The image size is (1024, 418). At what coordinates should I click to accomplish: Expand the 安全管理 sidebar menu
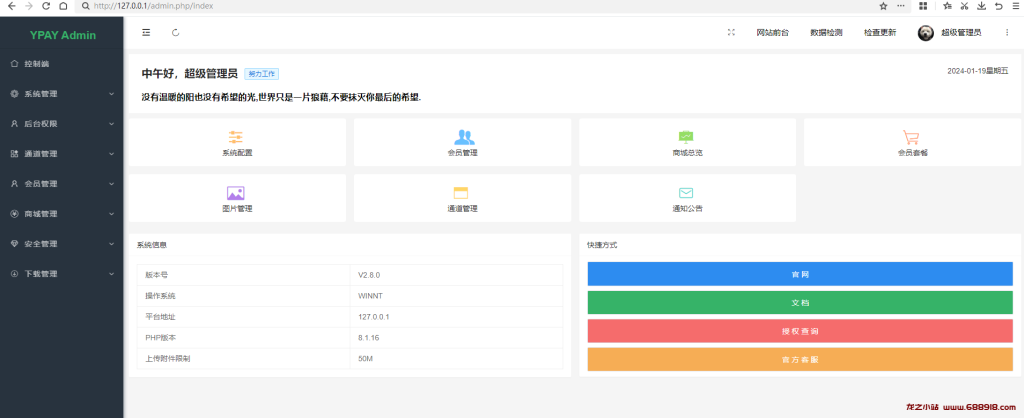pos(61,244)
